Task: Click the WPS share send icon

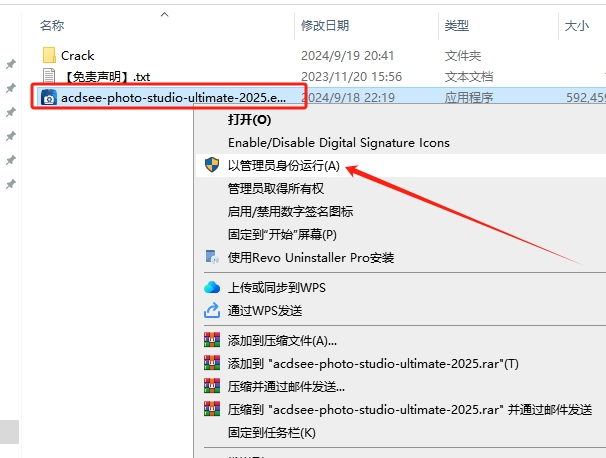Action: tap(212, 310)
